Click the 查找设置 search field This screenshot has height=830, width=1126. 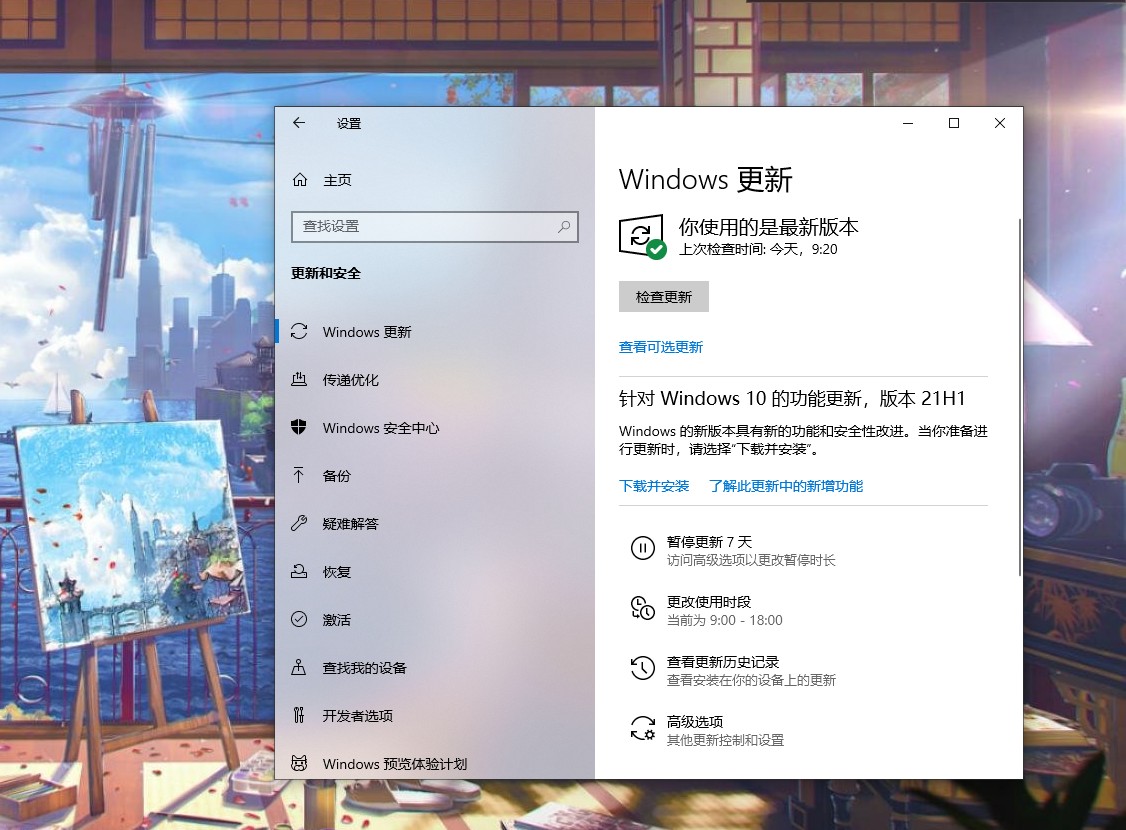click(x=434, y=227)
